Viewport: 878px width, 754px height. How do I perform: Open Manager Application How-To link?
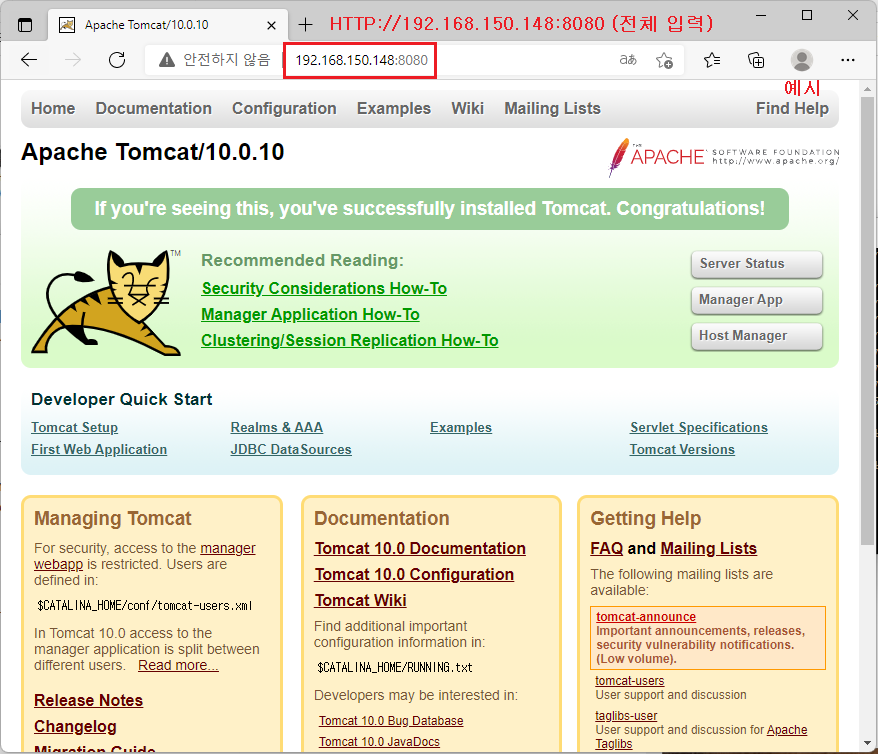coord(310,315)
